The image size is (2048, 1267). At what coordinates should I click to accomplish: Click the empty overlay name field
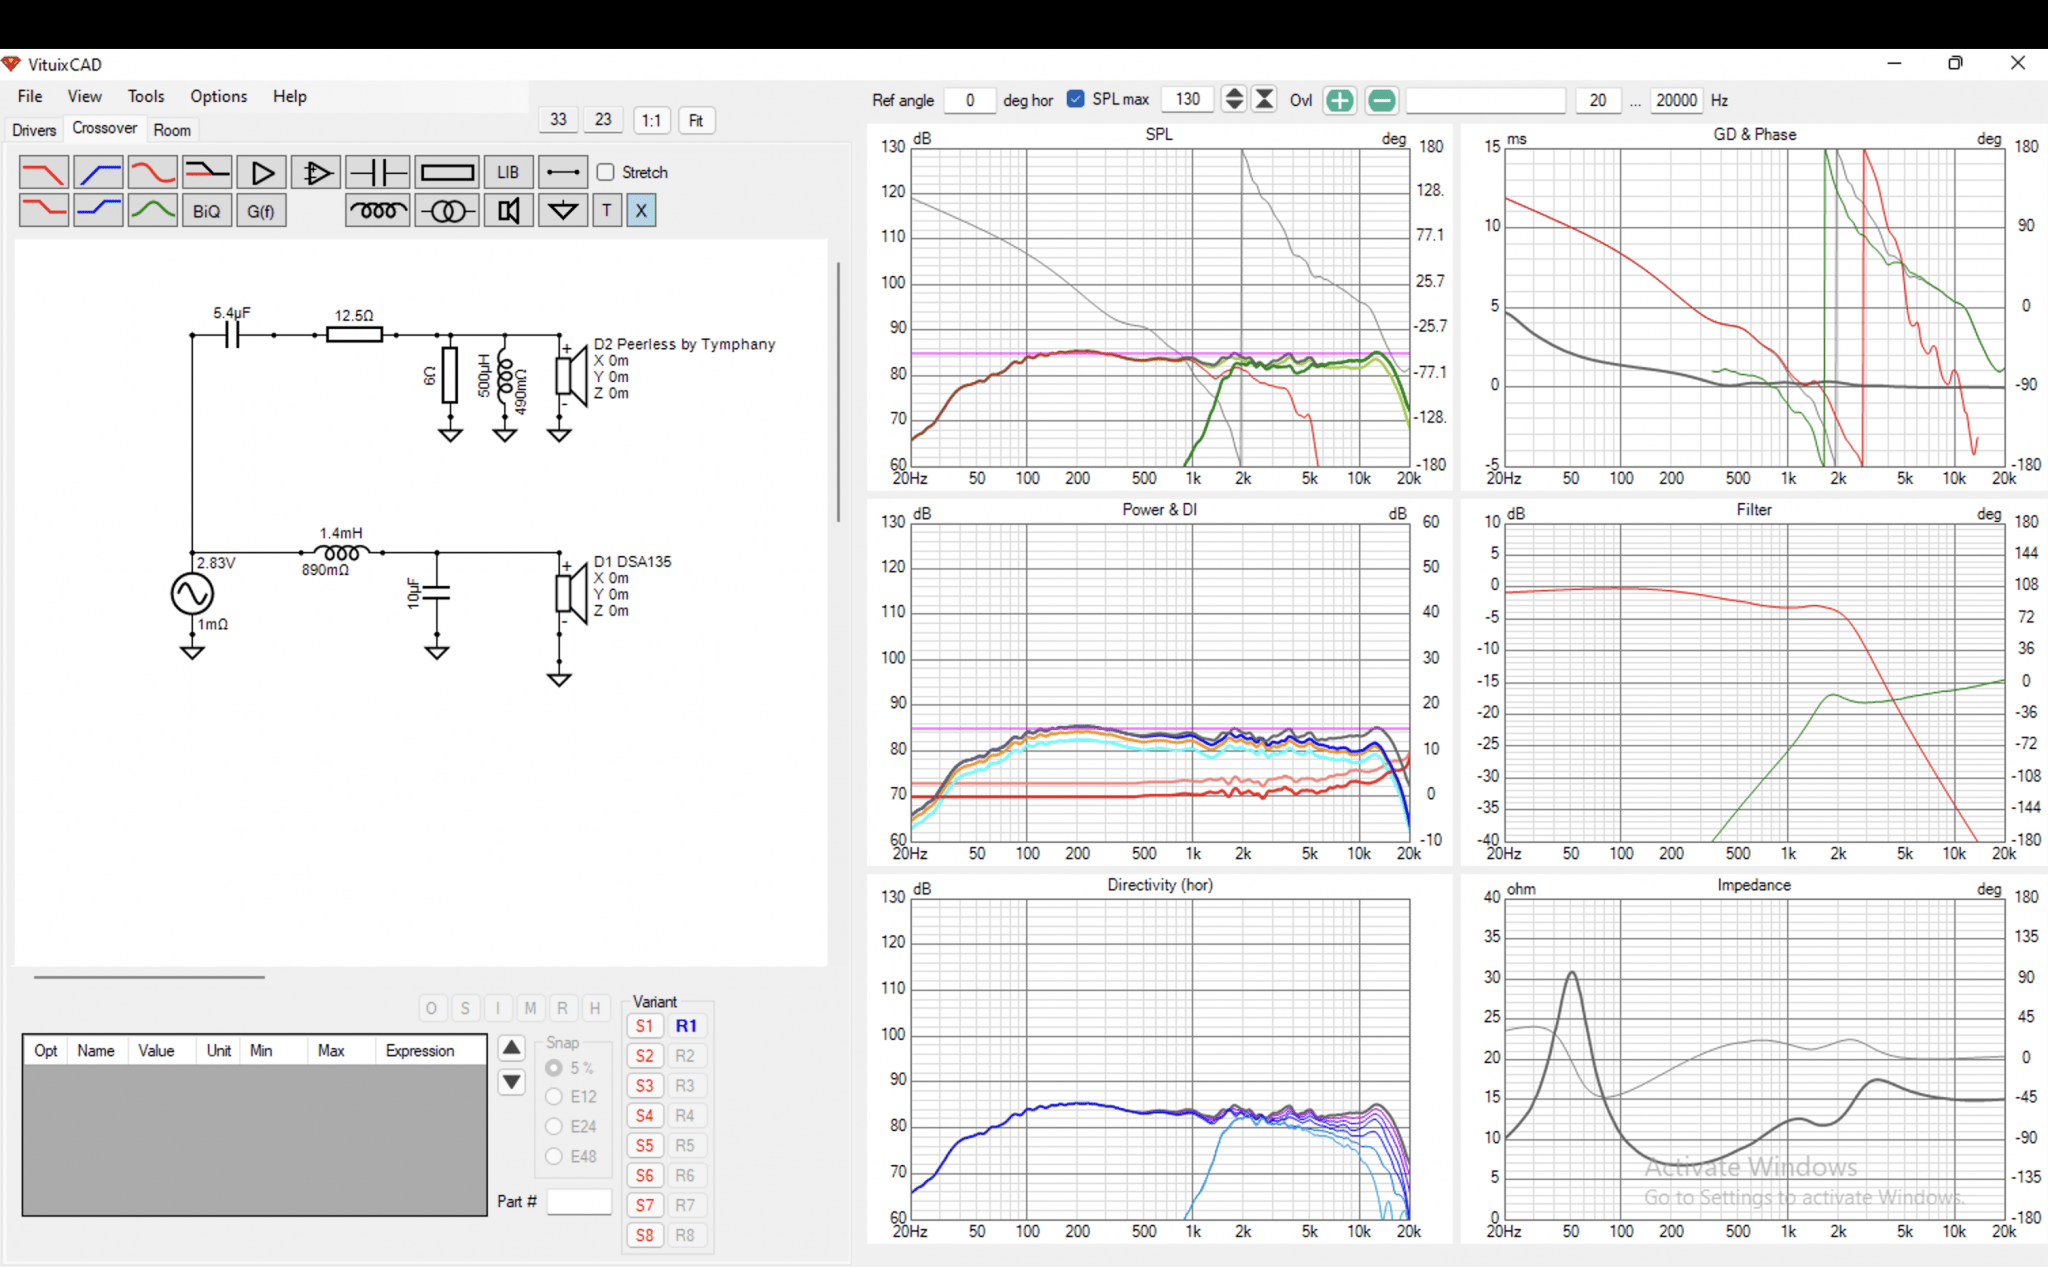[1486, 100]
